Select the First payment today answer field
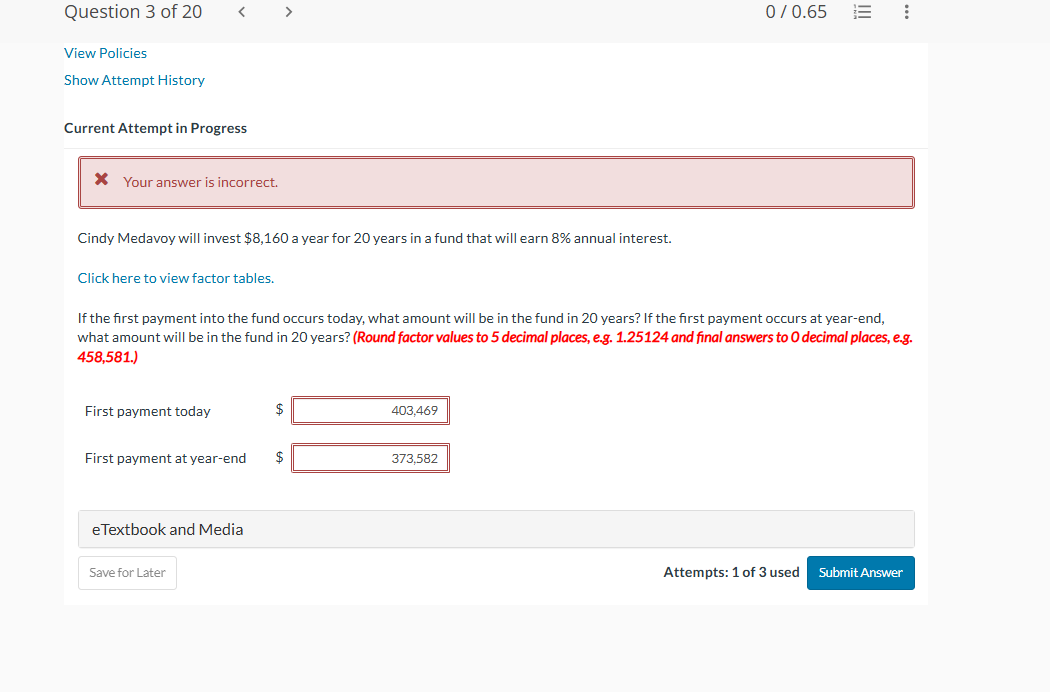 coord(370,410)
